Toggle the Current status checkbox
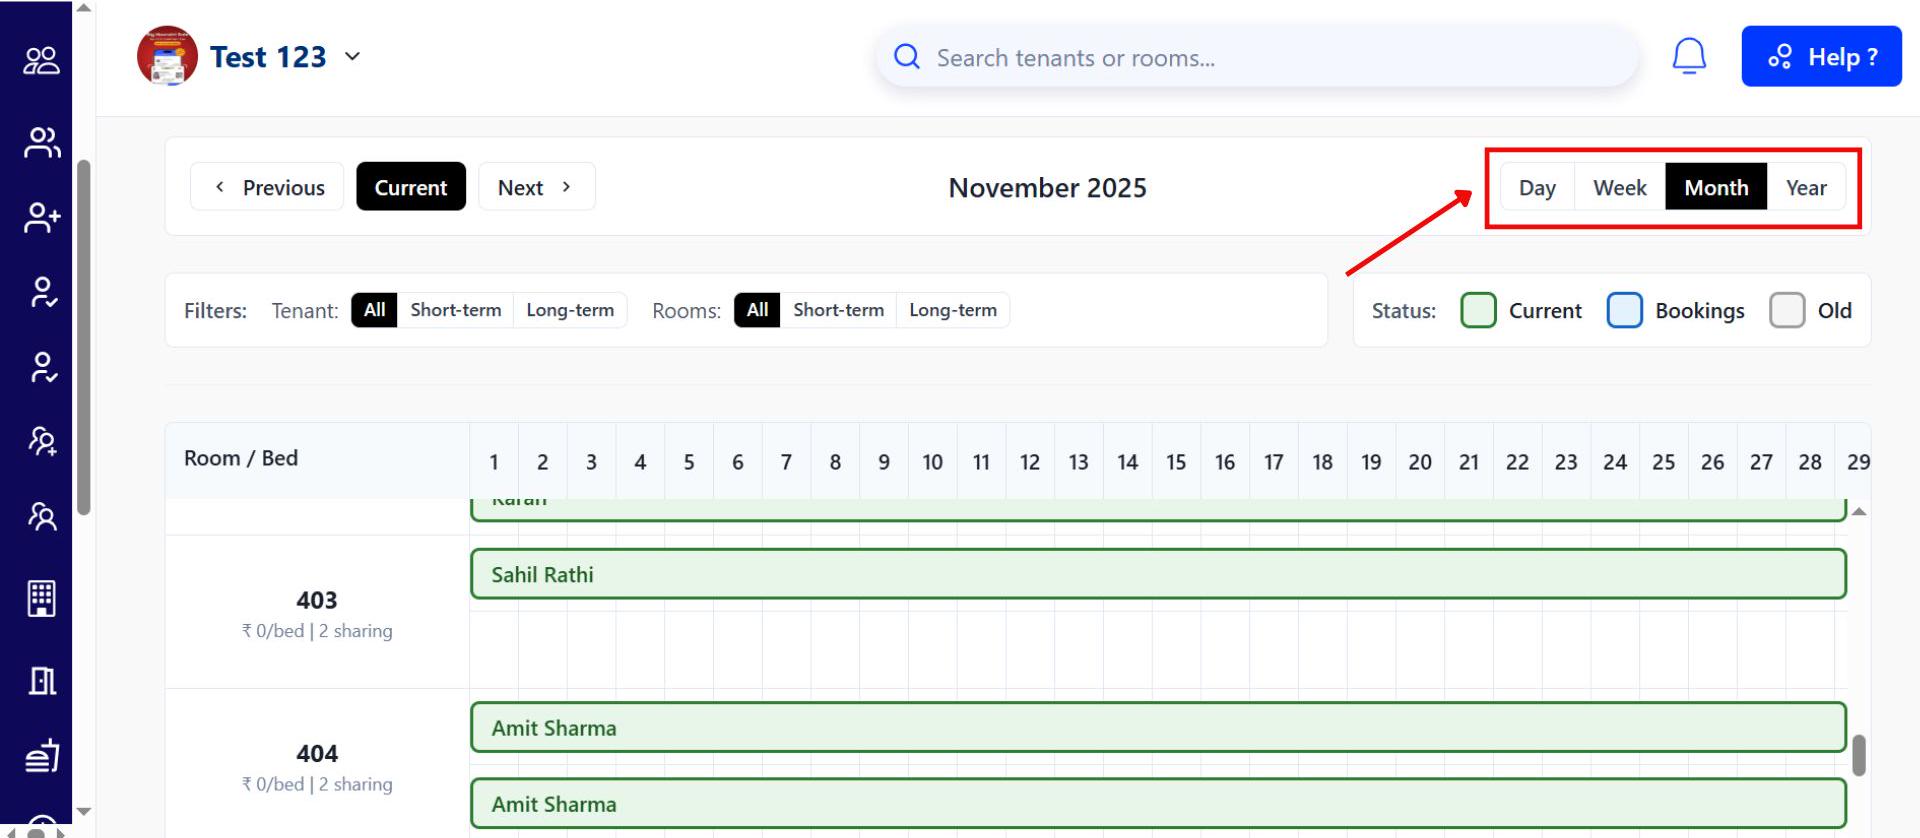The height and width of the screenshot is (838, 1920). (1478, 311)
